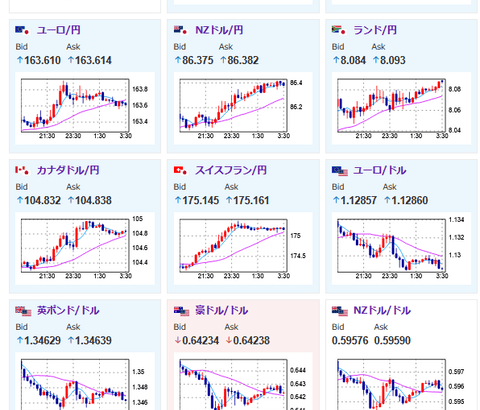Click the Euro/Yen flag icon
Screen dimensions: 480x410
point(22,30)
